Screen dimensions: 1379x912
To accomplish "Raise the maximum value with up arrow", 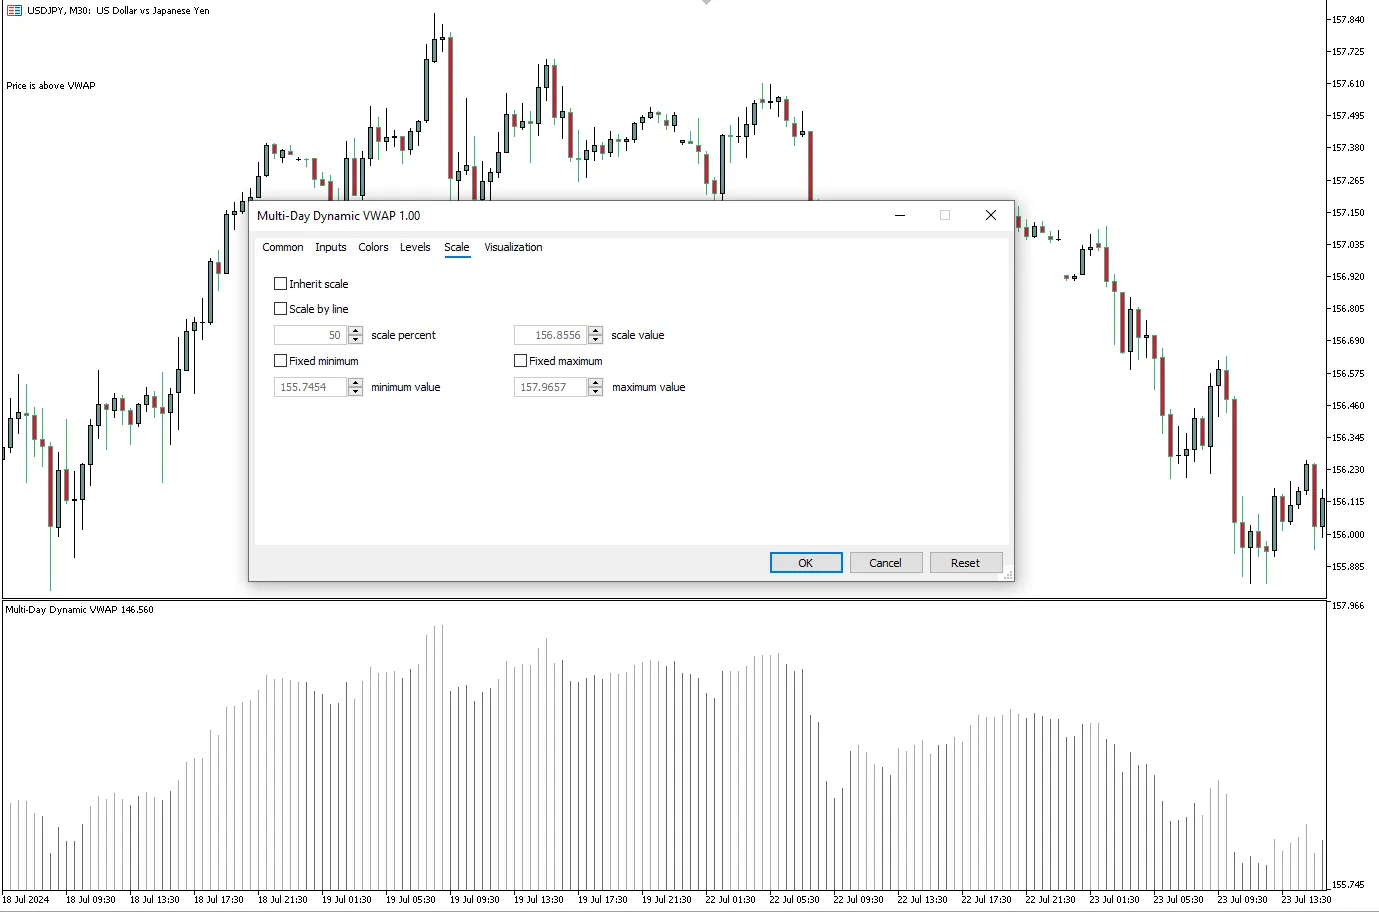I will [595, 383].
